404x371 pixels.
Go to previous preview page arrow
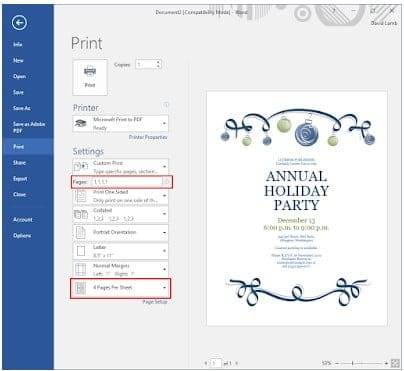(x=206, y=363)
